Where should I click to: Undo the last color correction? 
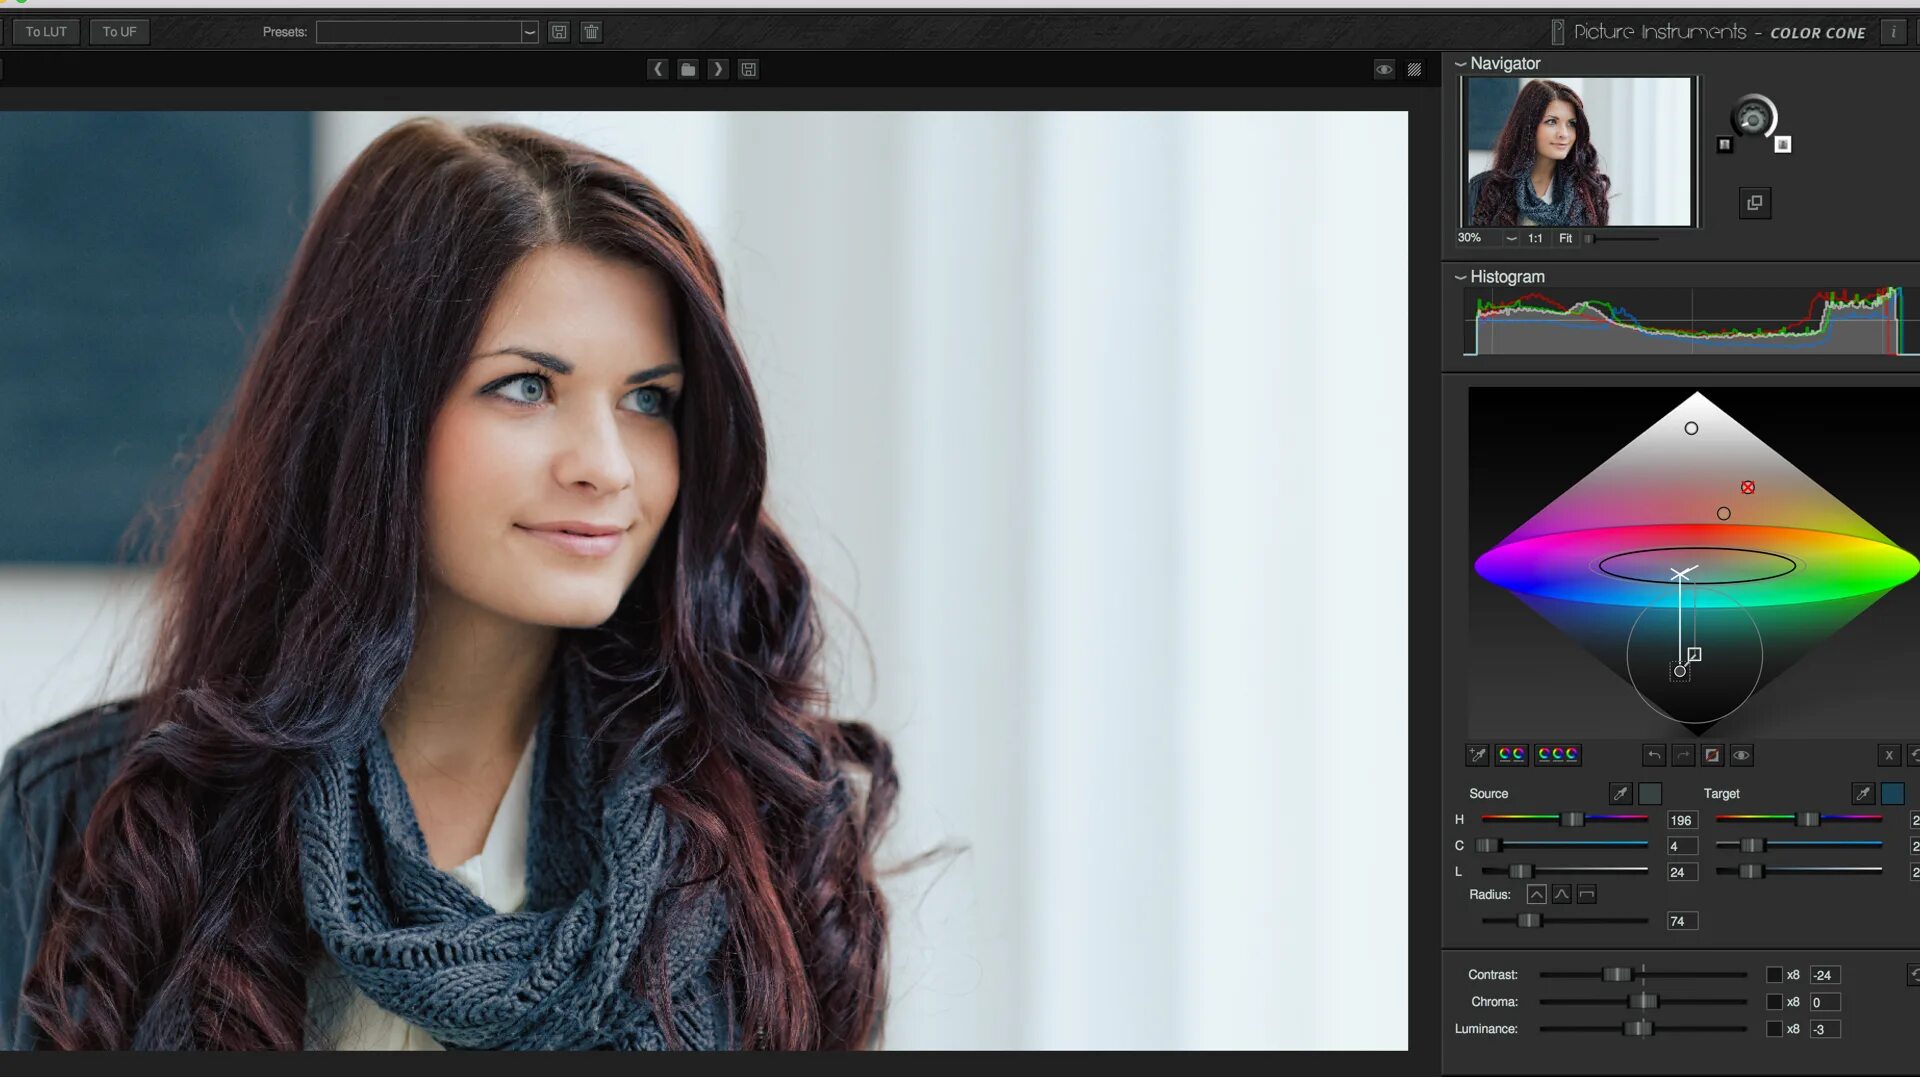pos(1654,756)
